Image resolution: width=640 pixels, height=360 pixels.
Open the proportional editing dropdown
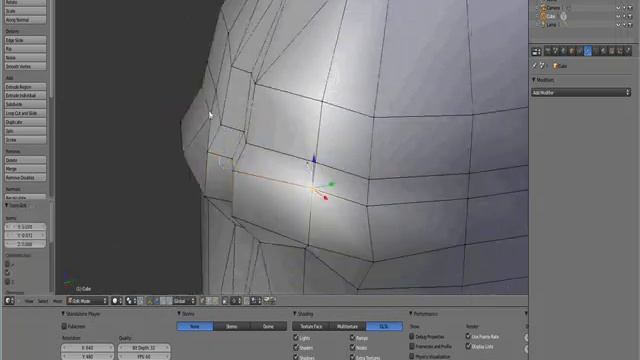pyautogui.click(x=236, y=301)
